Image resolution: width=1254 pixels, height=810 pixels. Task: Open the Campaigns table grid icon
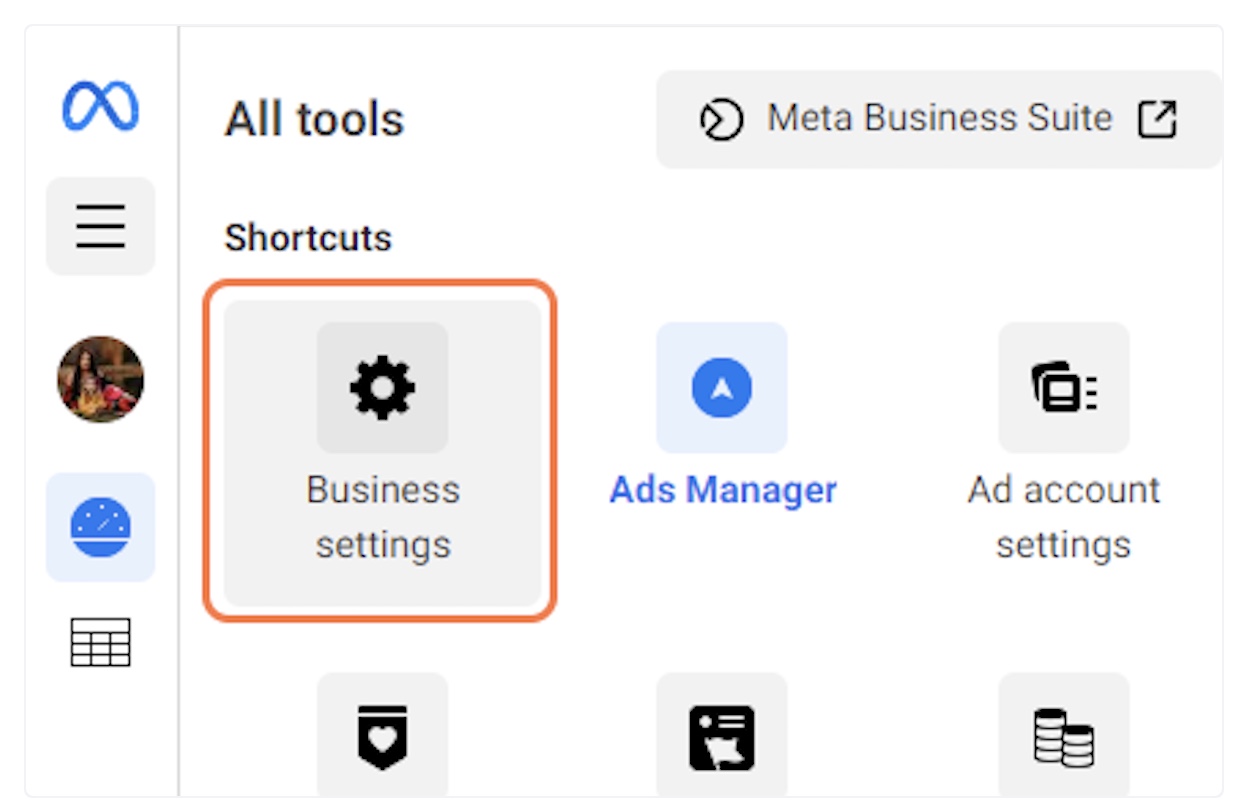[100, 642]
